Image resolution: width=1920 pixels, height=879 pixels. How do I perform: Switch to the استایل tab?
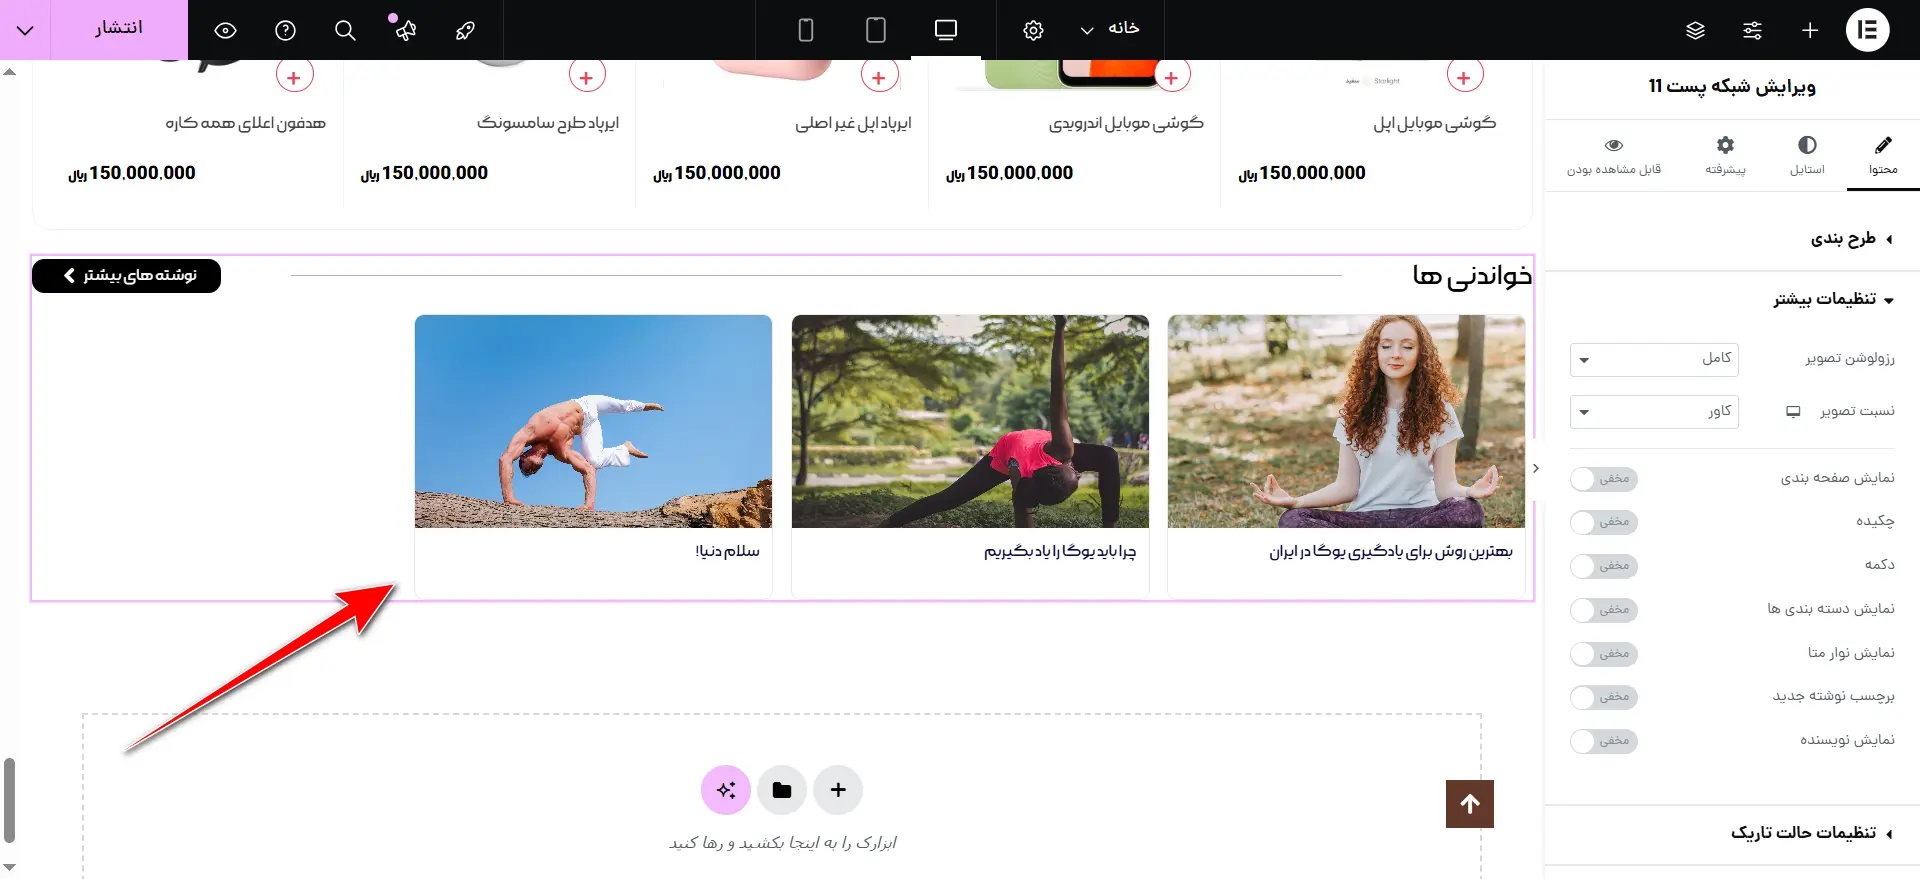click(x=1806, y=156)
